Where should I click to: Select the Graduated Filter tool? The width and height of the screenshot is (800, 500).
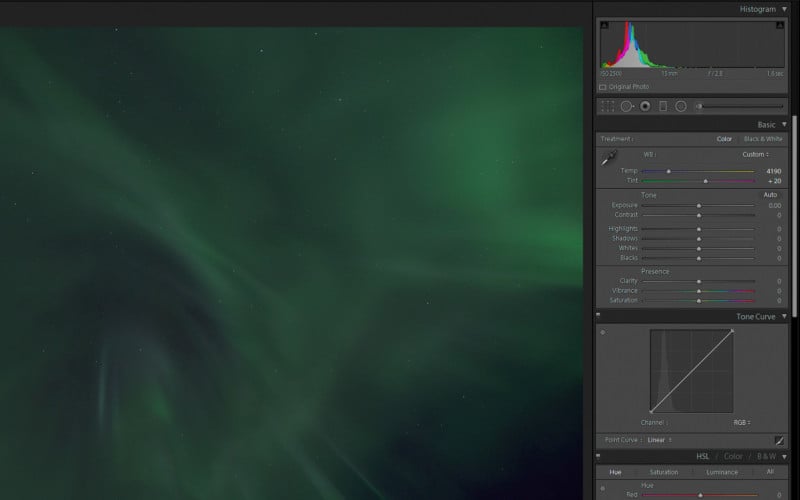(662, 106)
